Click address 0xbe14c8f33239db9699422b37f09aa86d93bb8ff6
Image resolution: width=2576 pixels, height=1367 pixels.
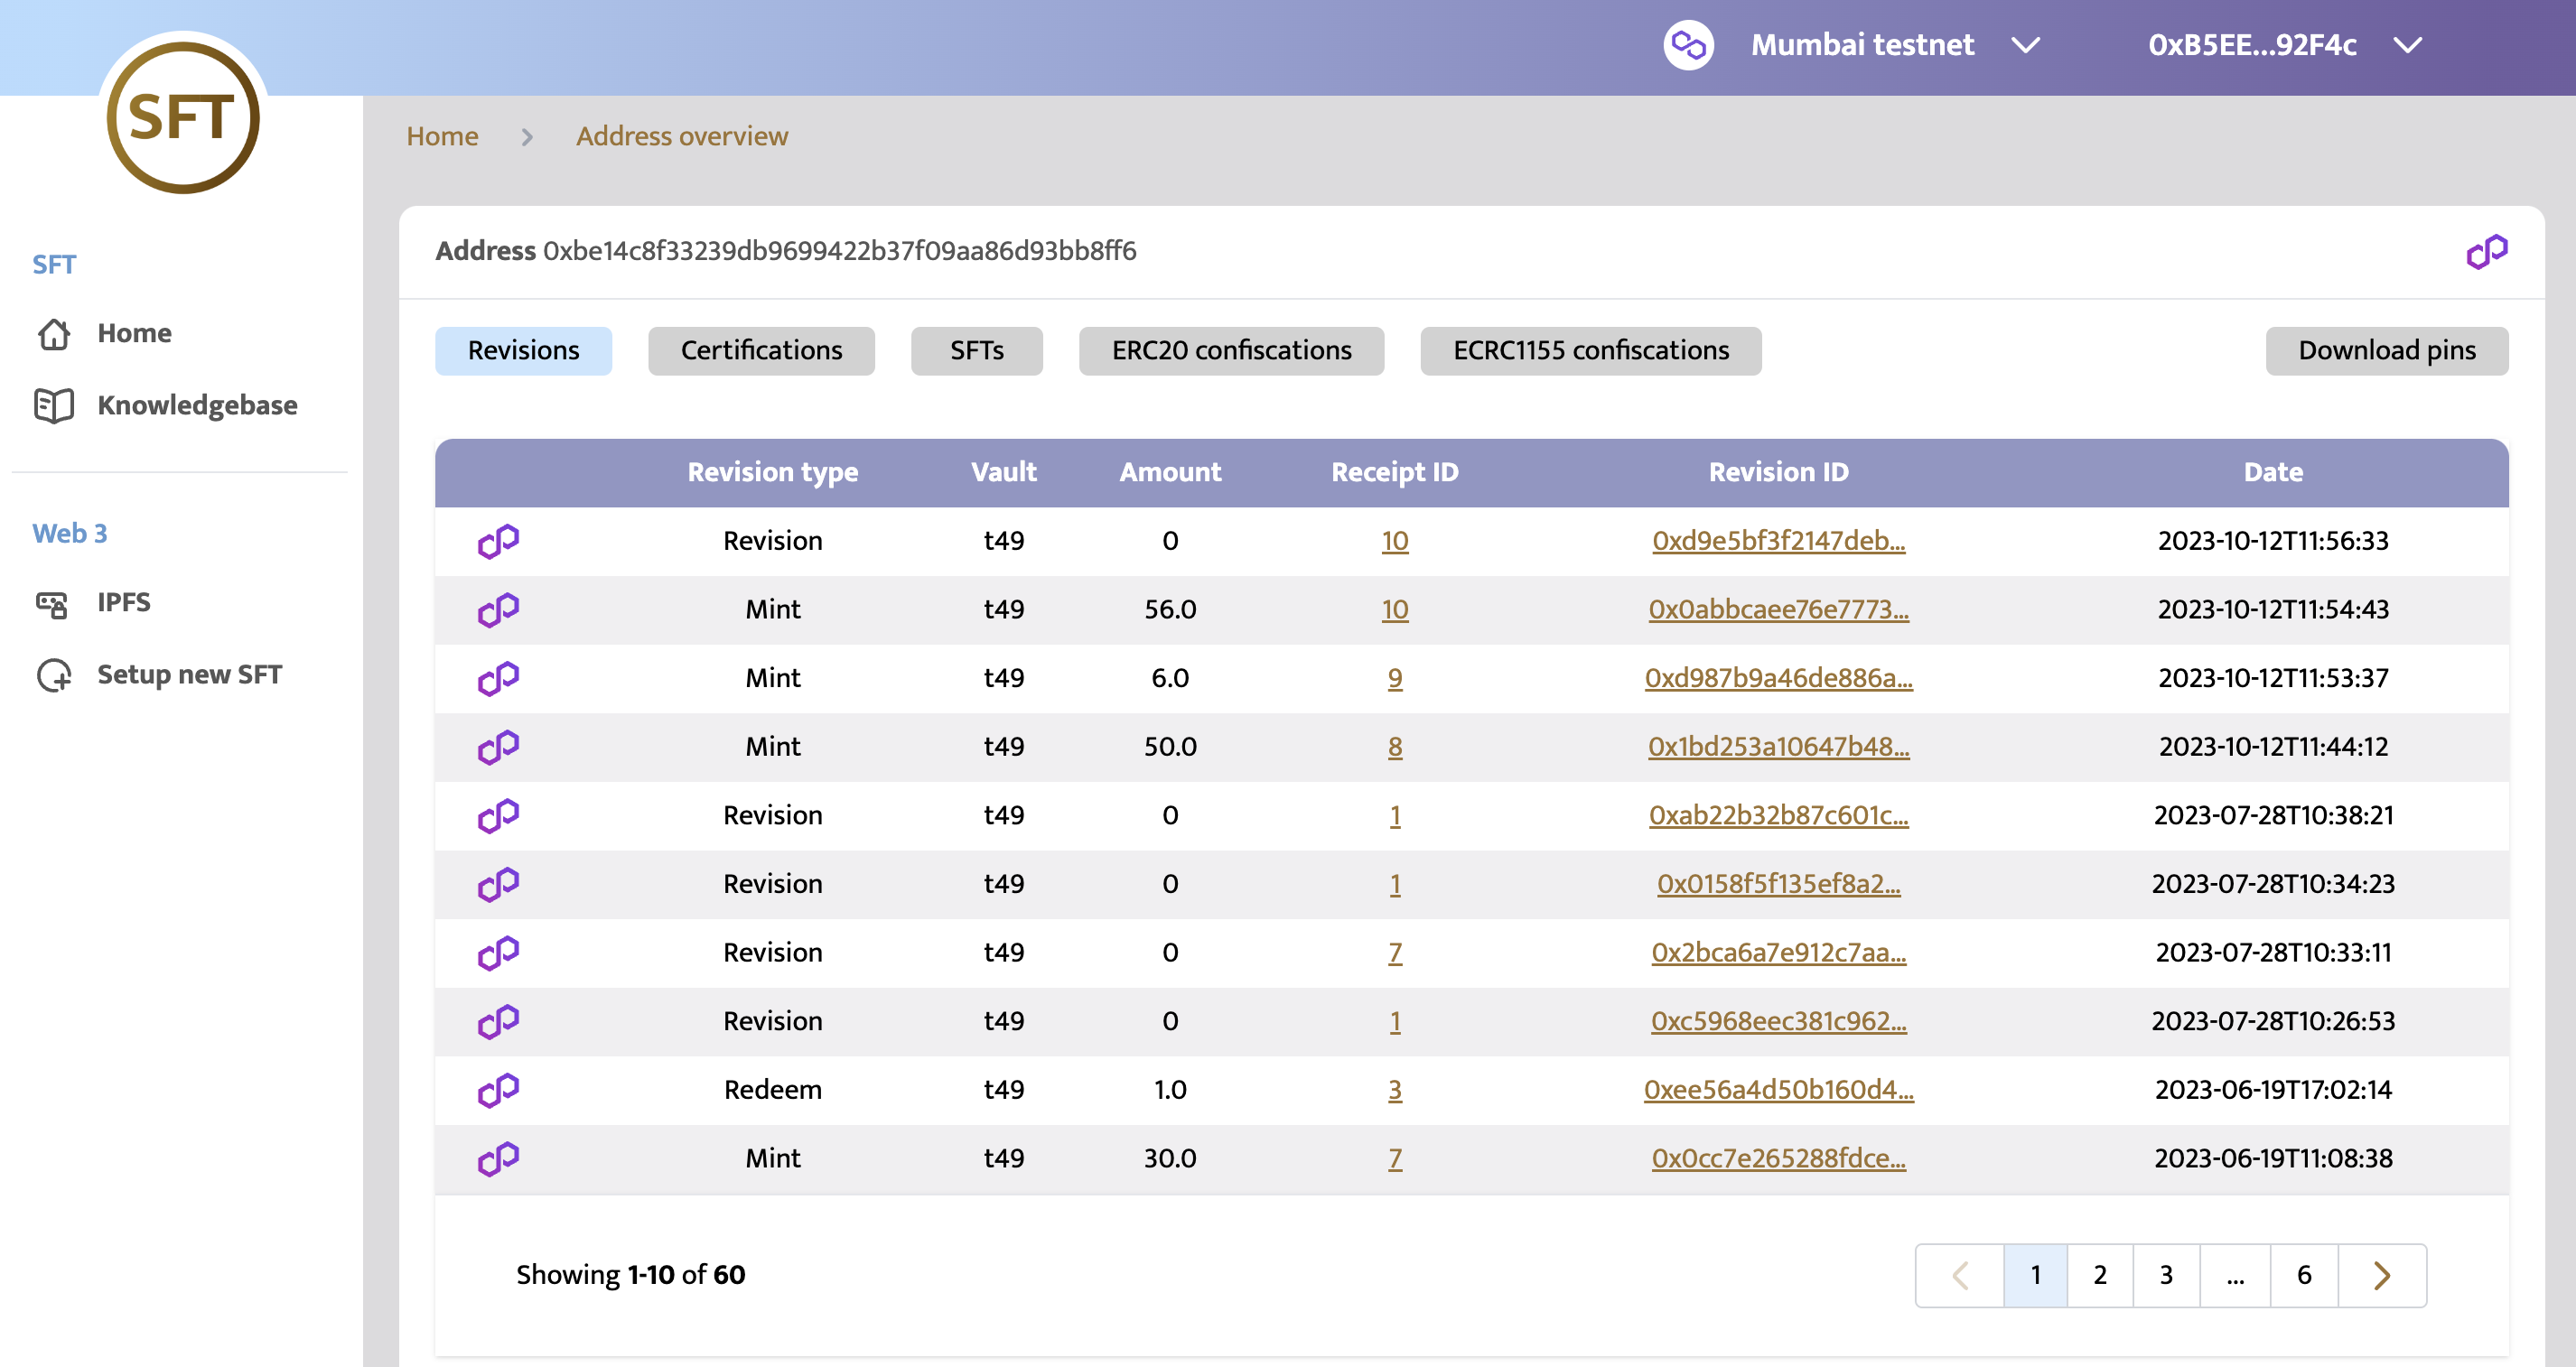(839, 251)
